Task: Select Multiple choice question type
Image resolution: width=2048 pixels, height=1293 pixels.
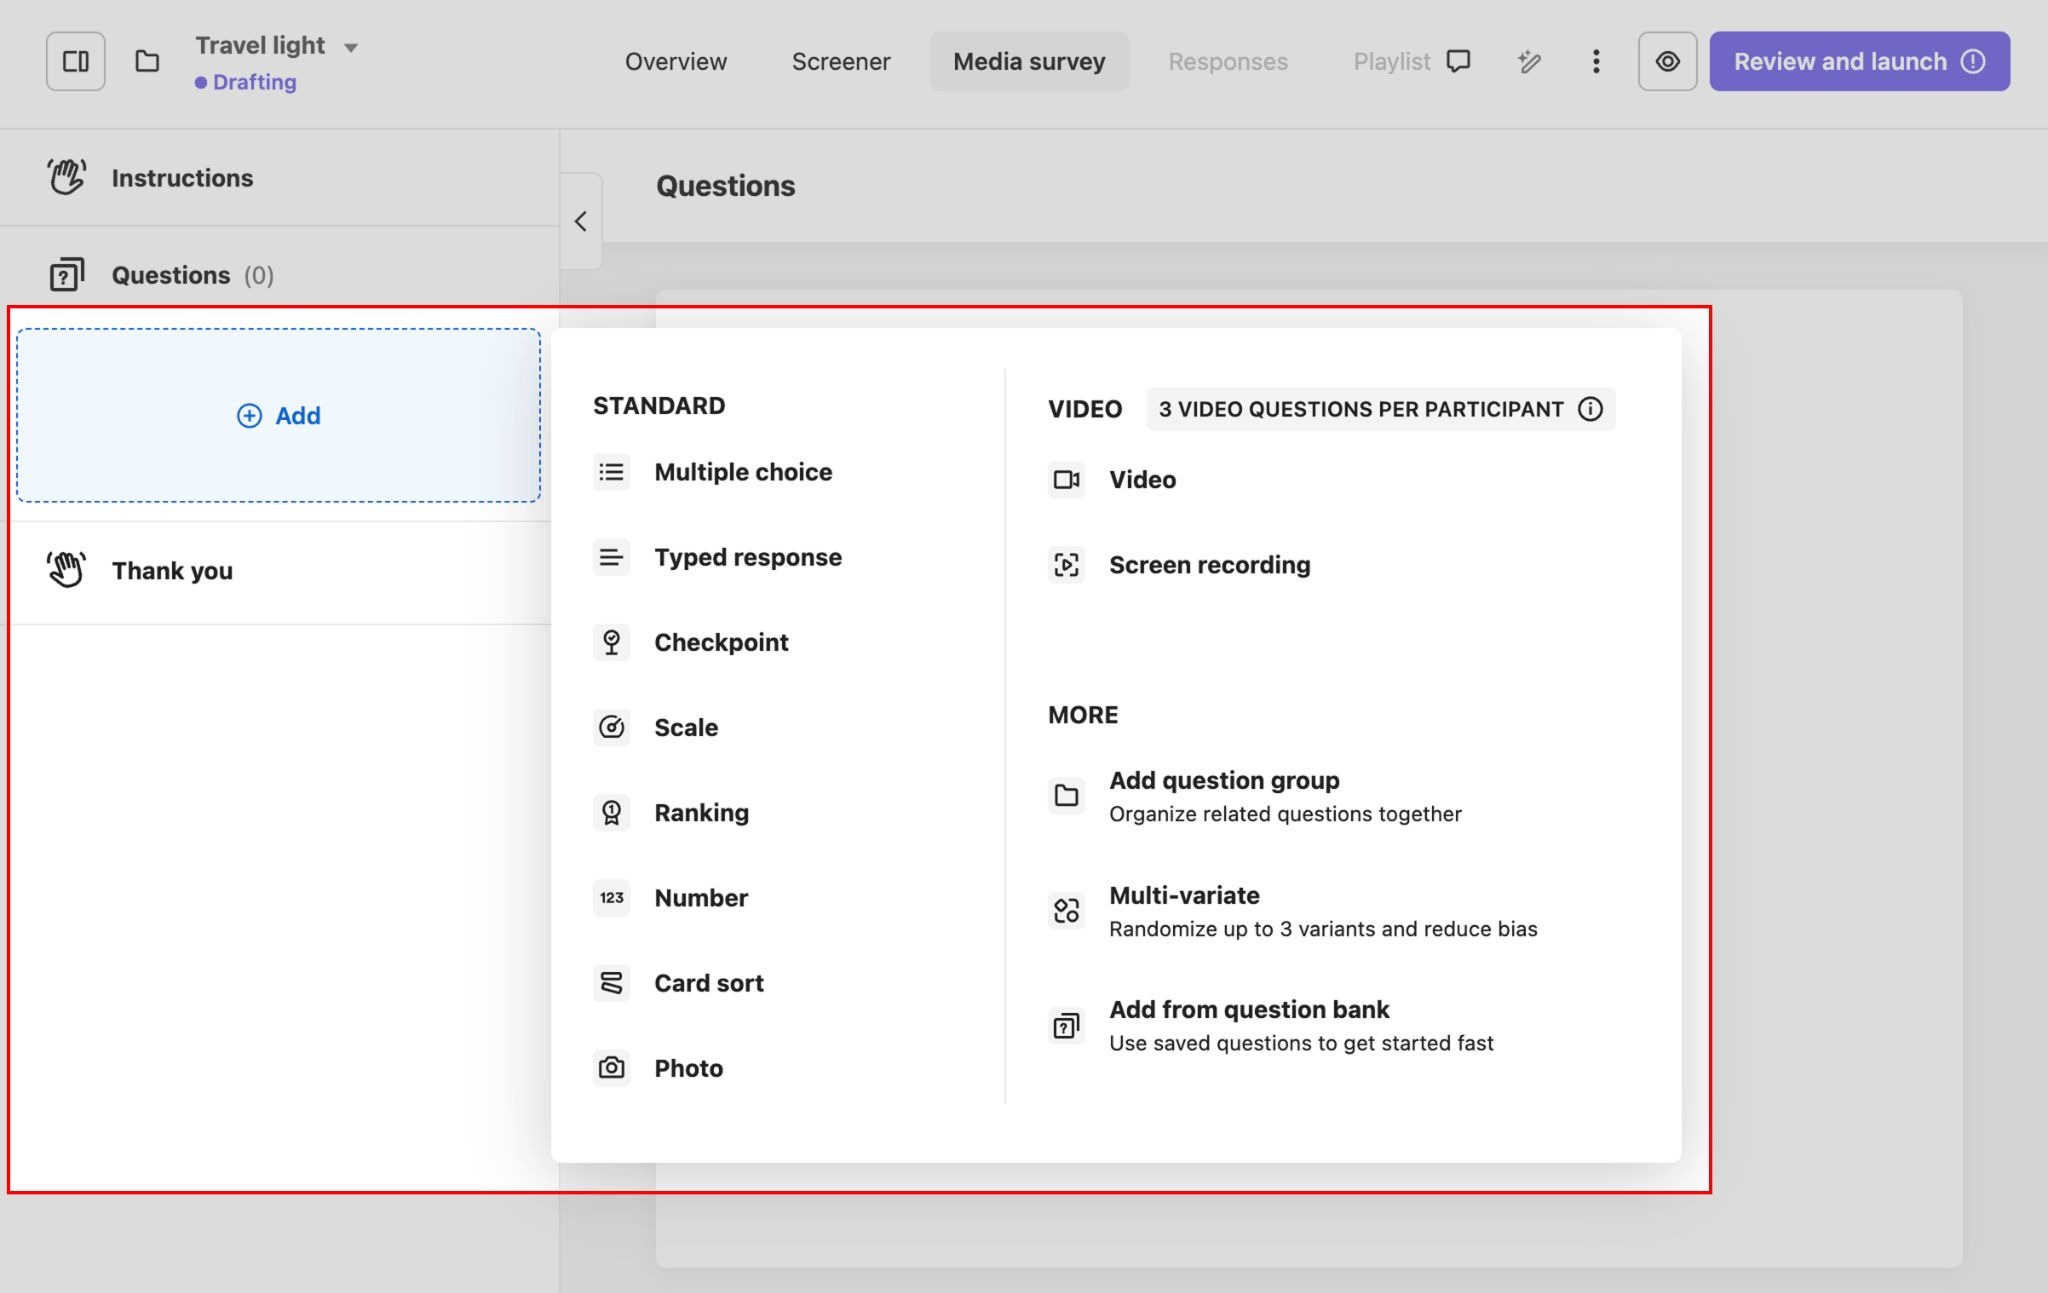Action: pyautogui.click(x=742, y=472)
